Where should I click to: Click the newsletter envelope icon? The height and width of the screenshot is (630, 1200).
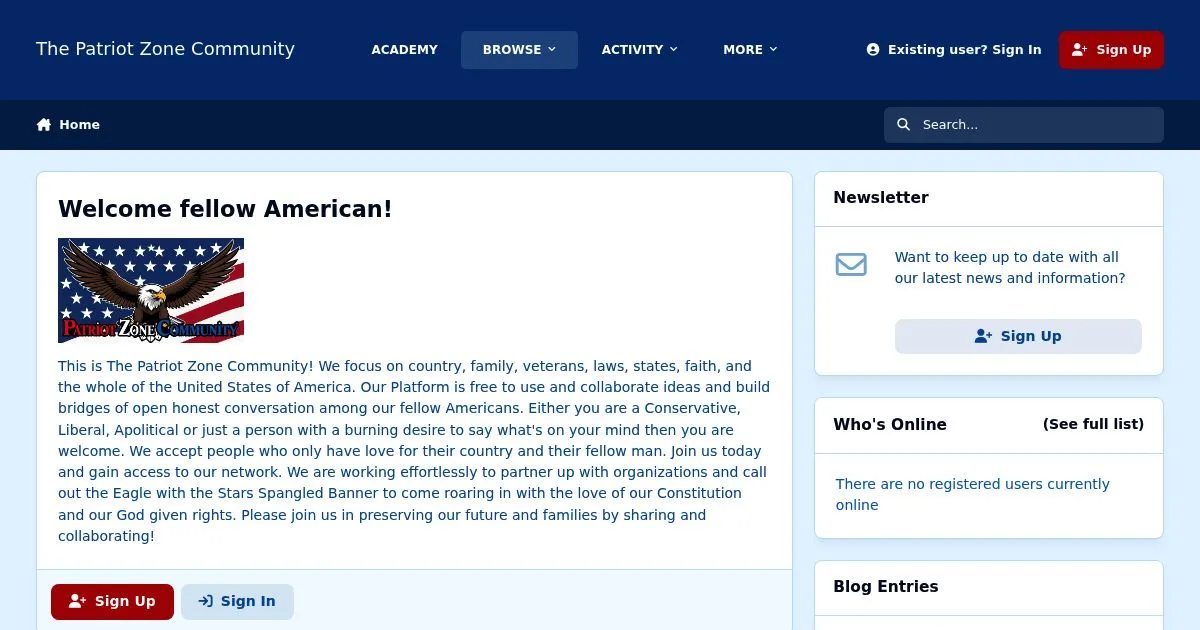pos(851,265)
